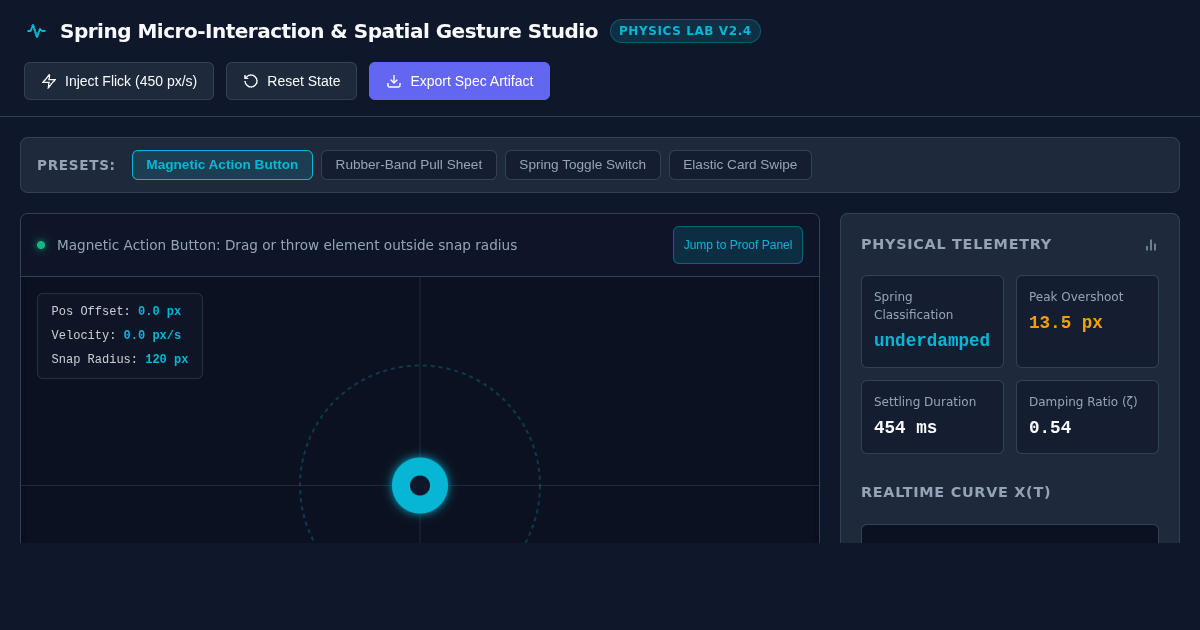Click the REALTIME CURVE X(T) heading

pos(956,492)
